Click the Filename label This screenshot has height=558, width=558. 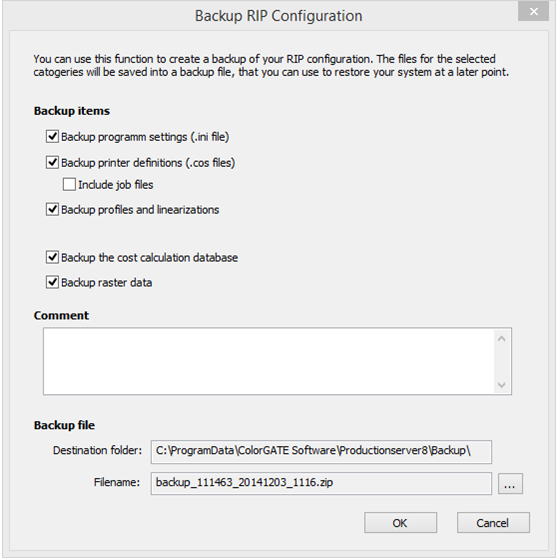117,482
